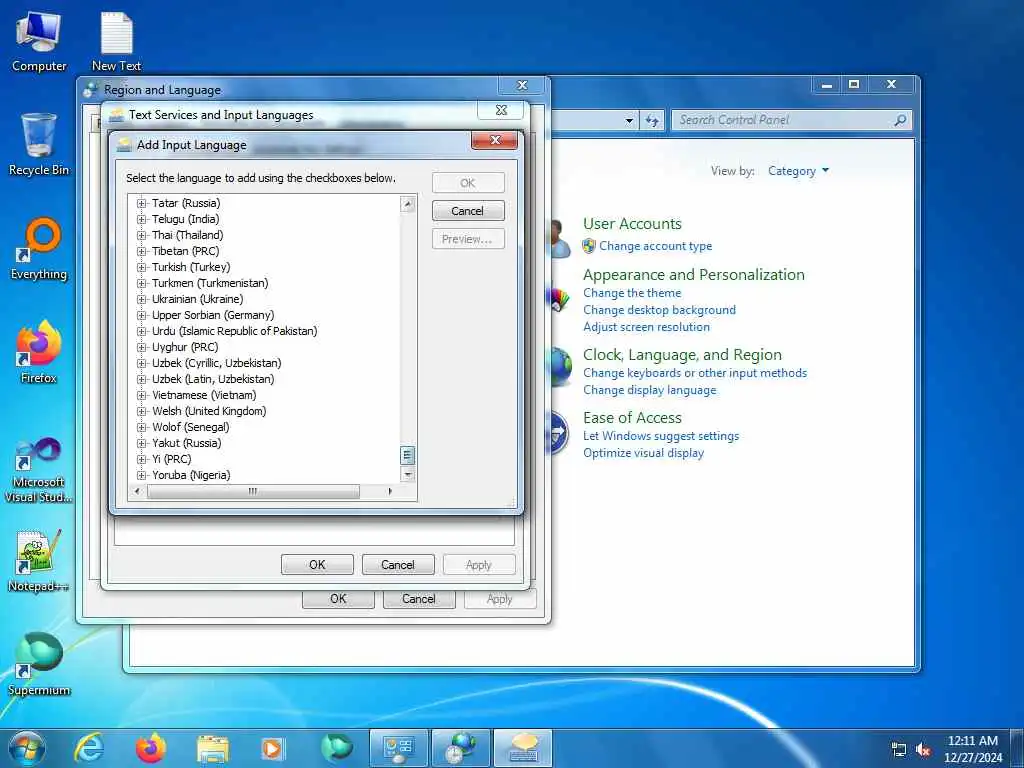Expand the Yoruba (Nigeria) tree node
This screenshot has height=768, width=1024.
point(141,475)
